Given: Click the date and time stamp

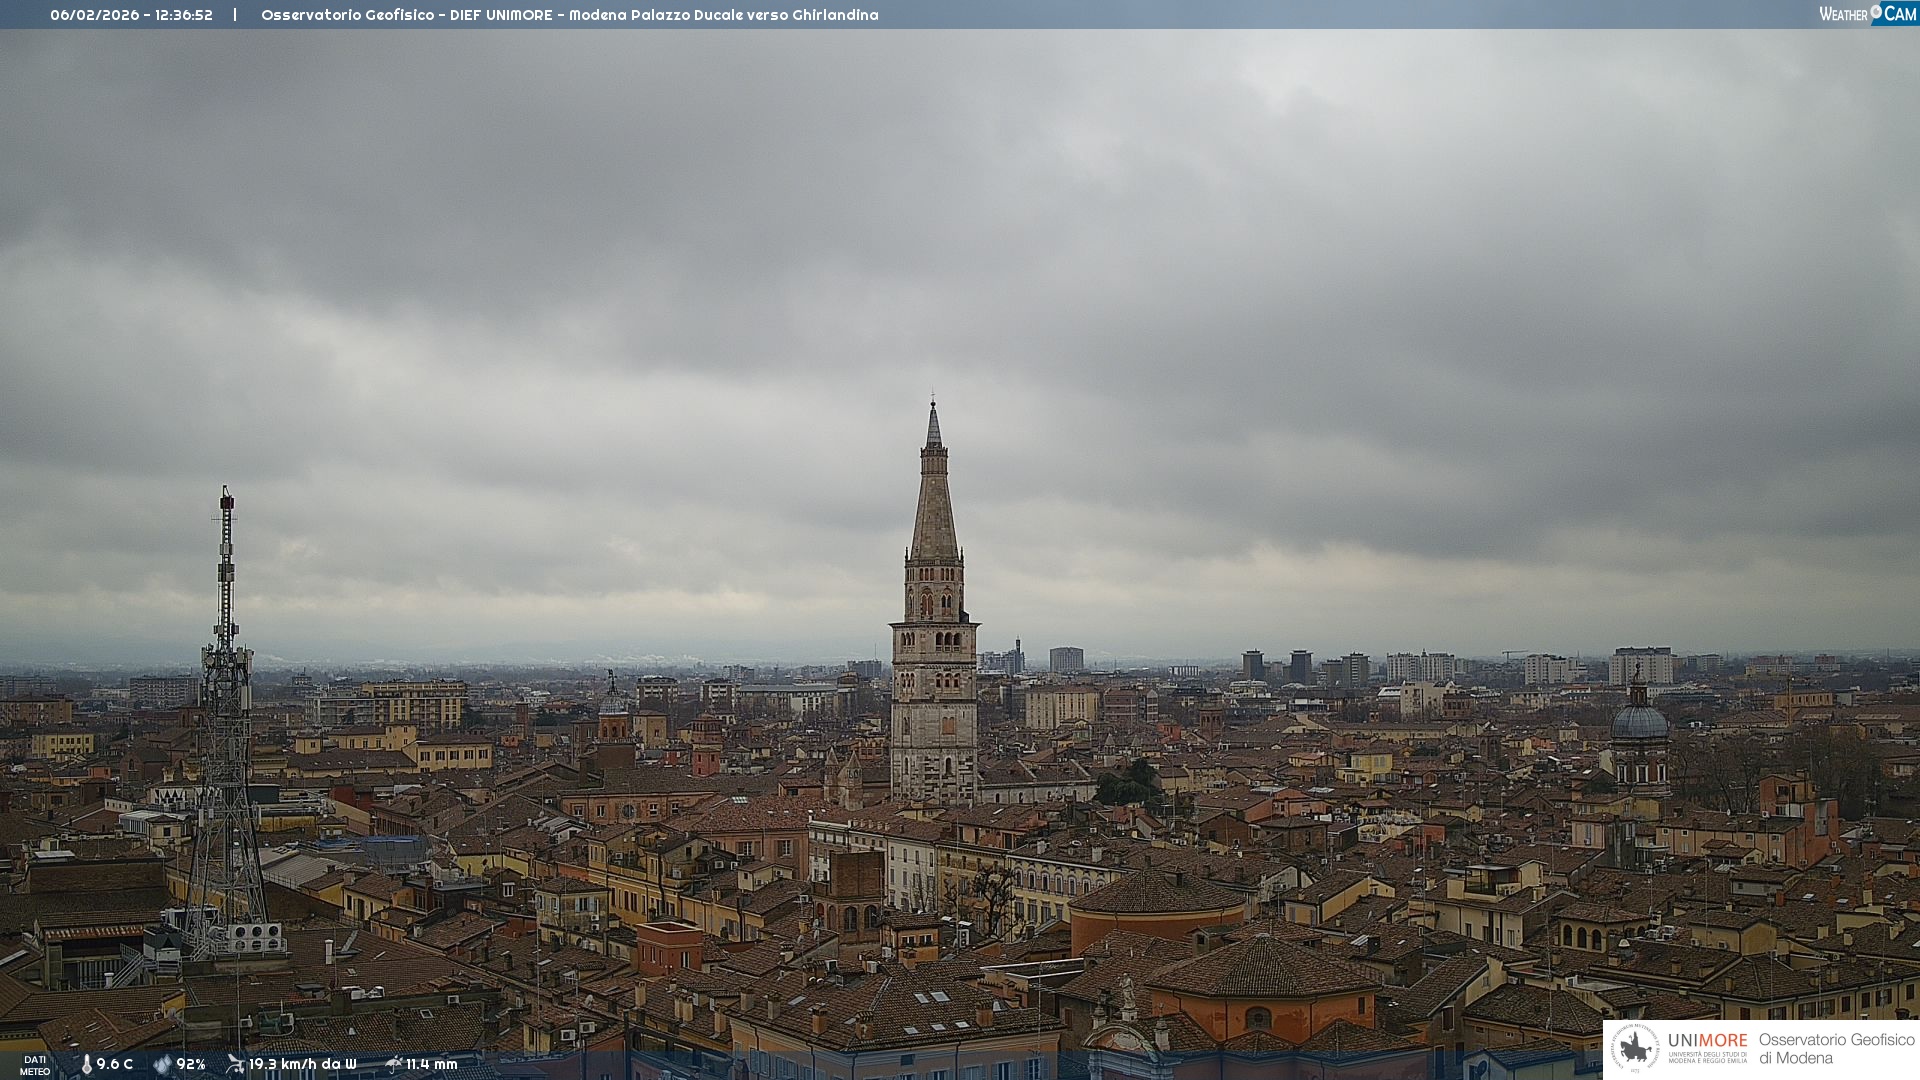Looking at the screenshot, I should pos(131,15).
